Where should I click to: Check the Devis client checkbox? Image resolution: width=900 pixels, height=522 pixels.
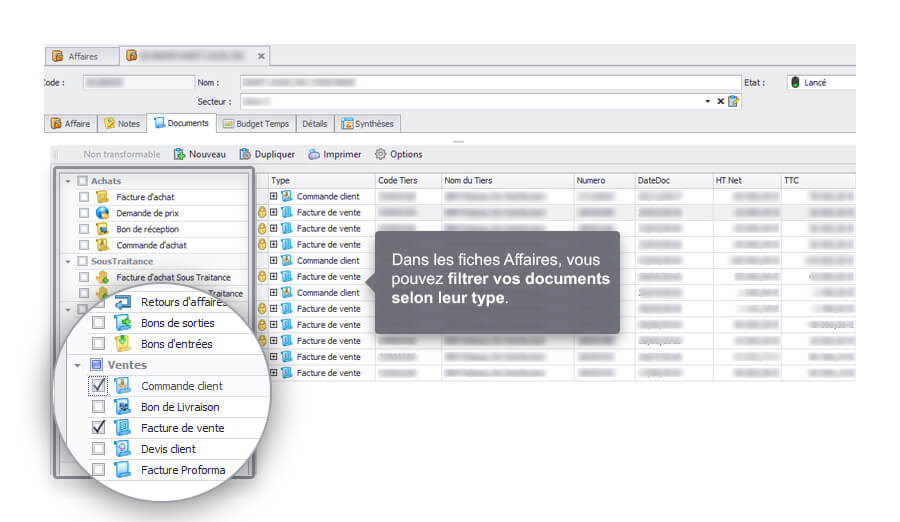point(99,448)
